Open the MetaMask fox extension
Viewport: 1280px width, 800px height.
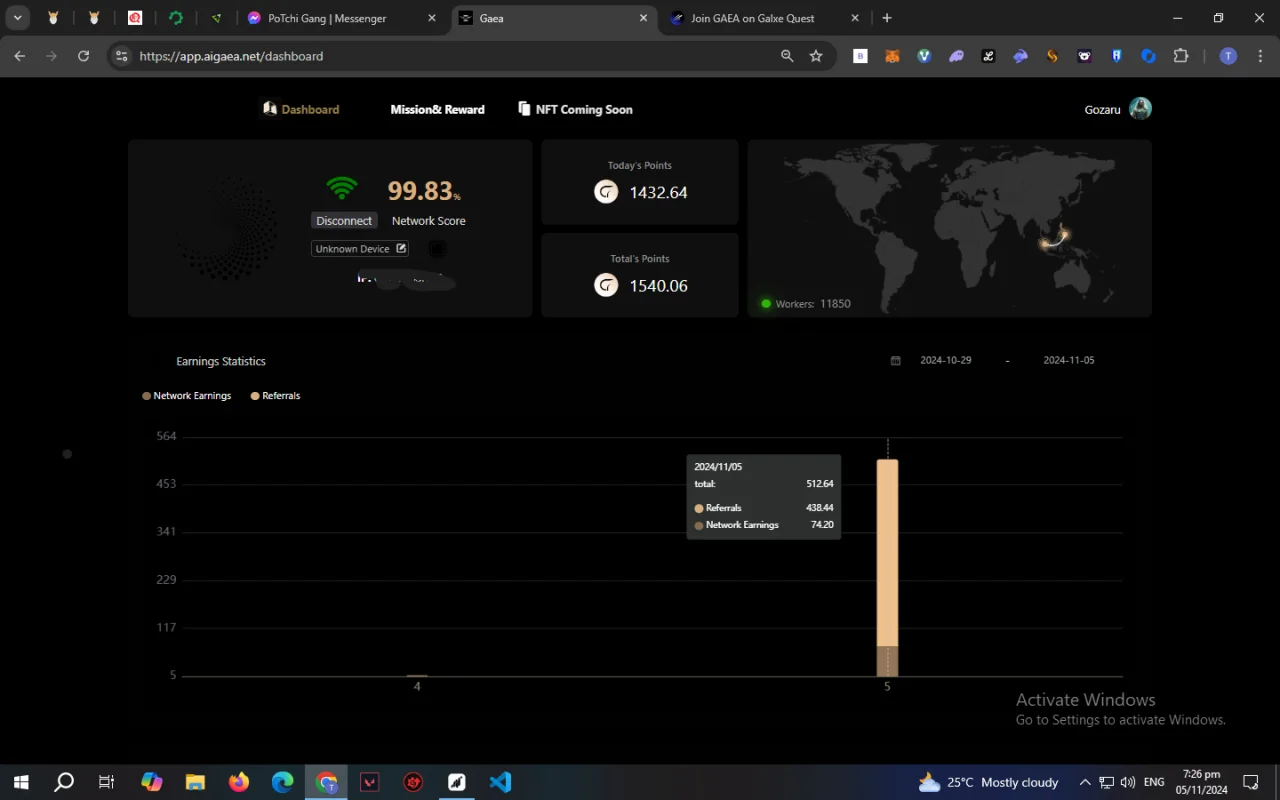pyautogui.click(x=892, y=56)
